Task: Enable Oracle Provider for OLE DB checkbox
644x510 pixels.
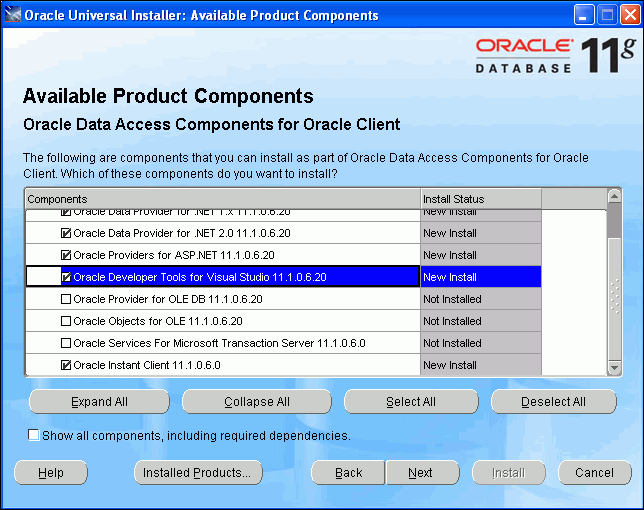Action: tap(66, 299)
